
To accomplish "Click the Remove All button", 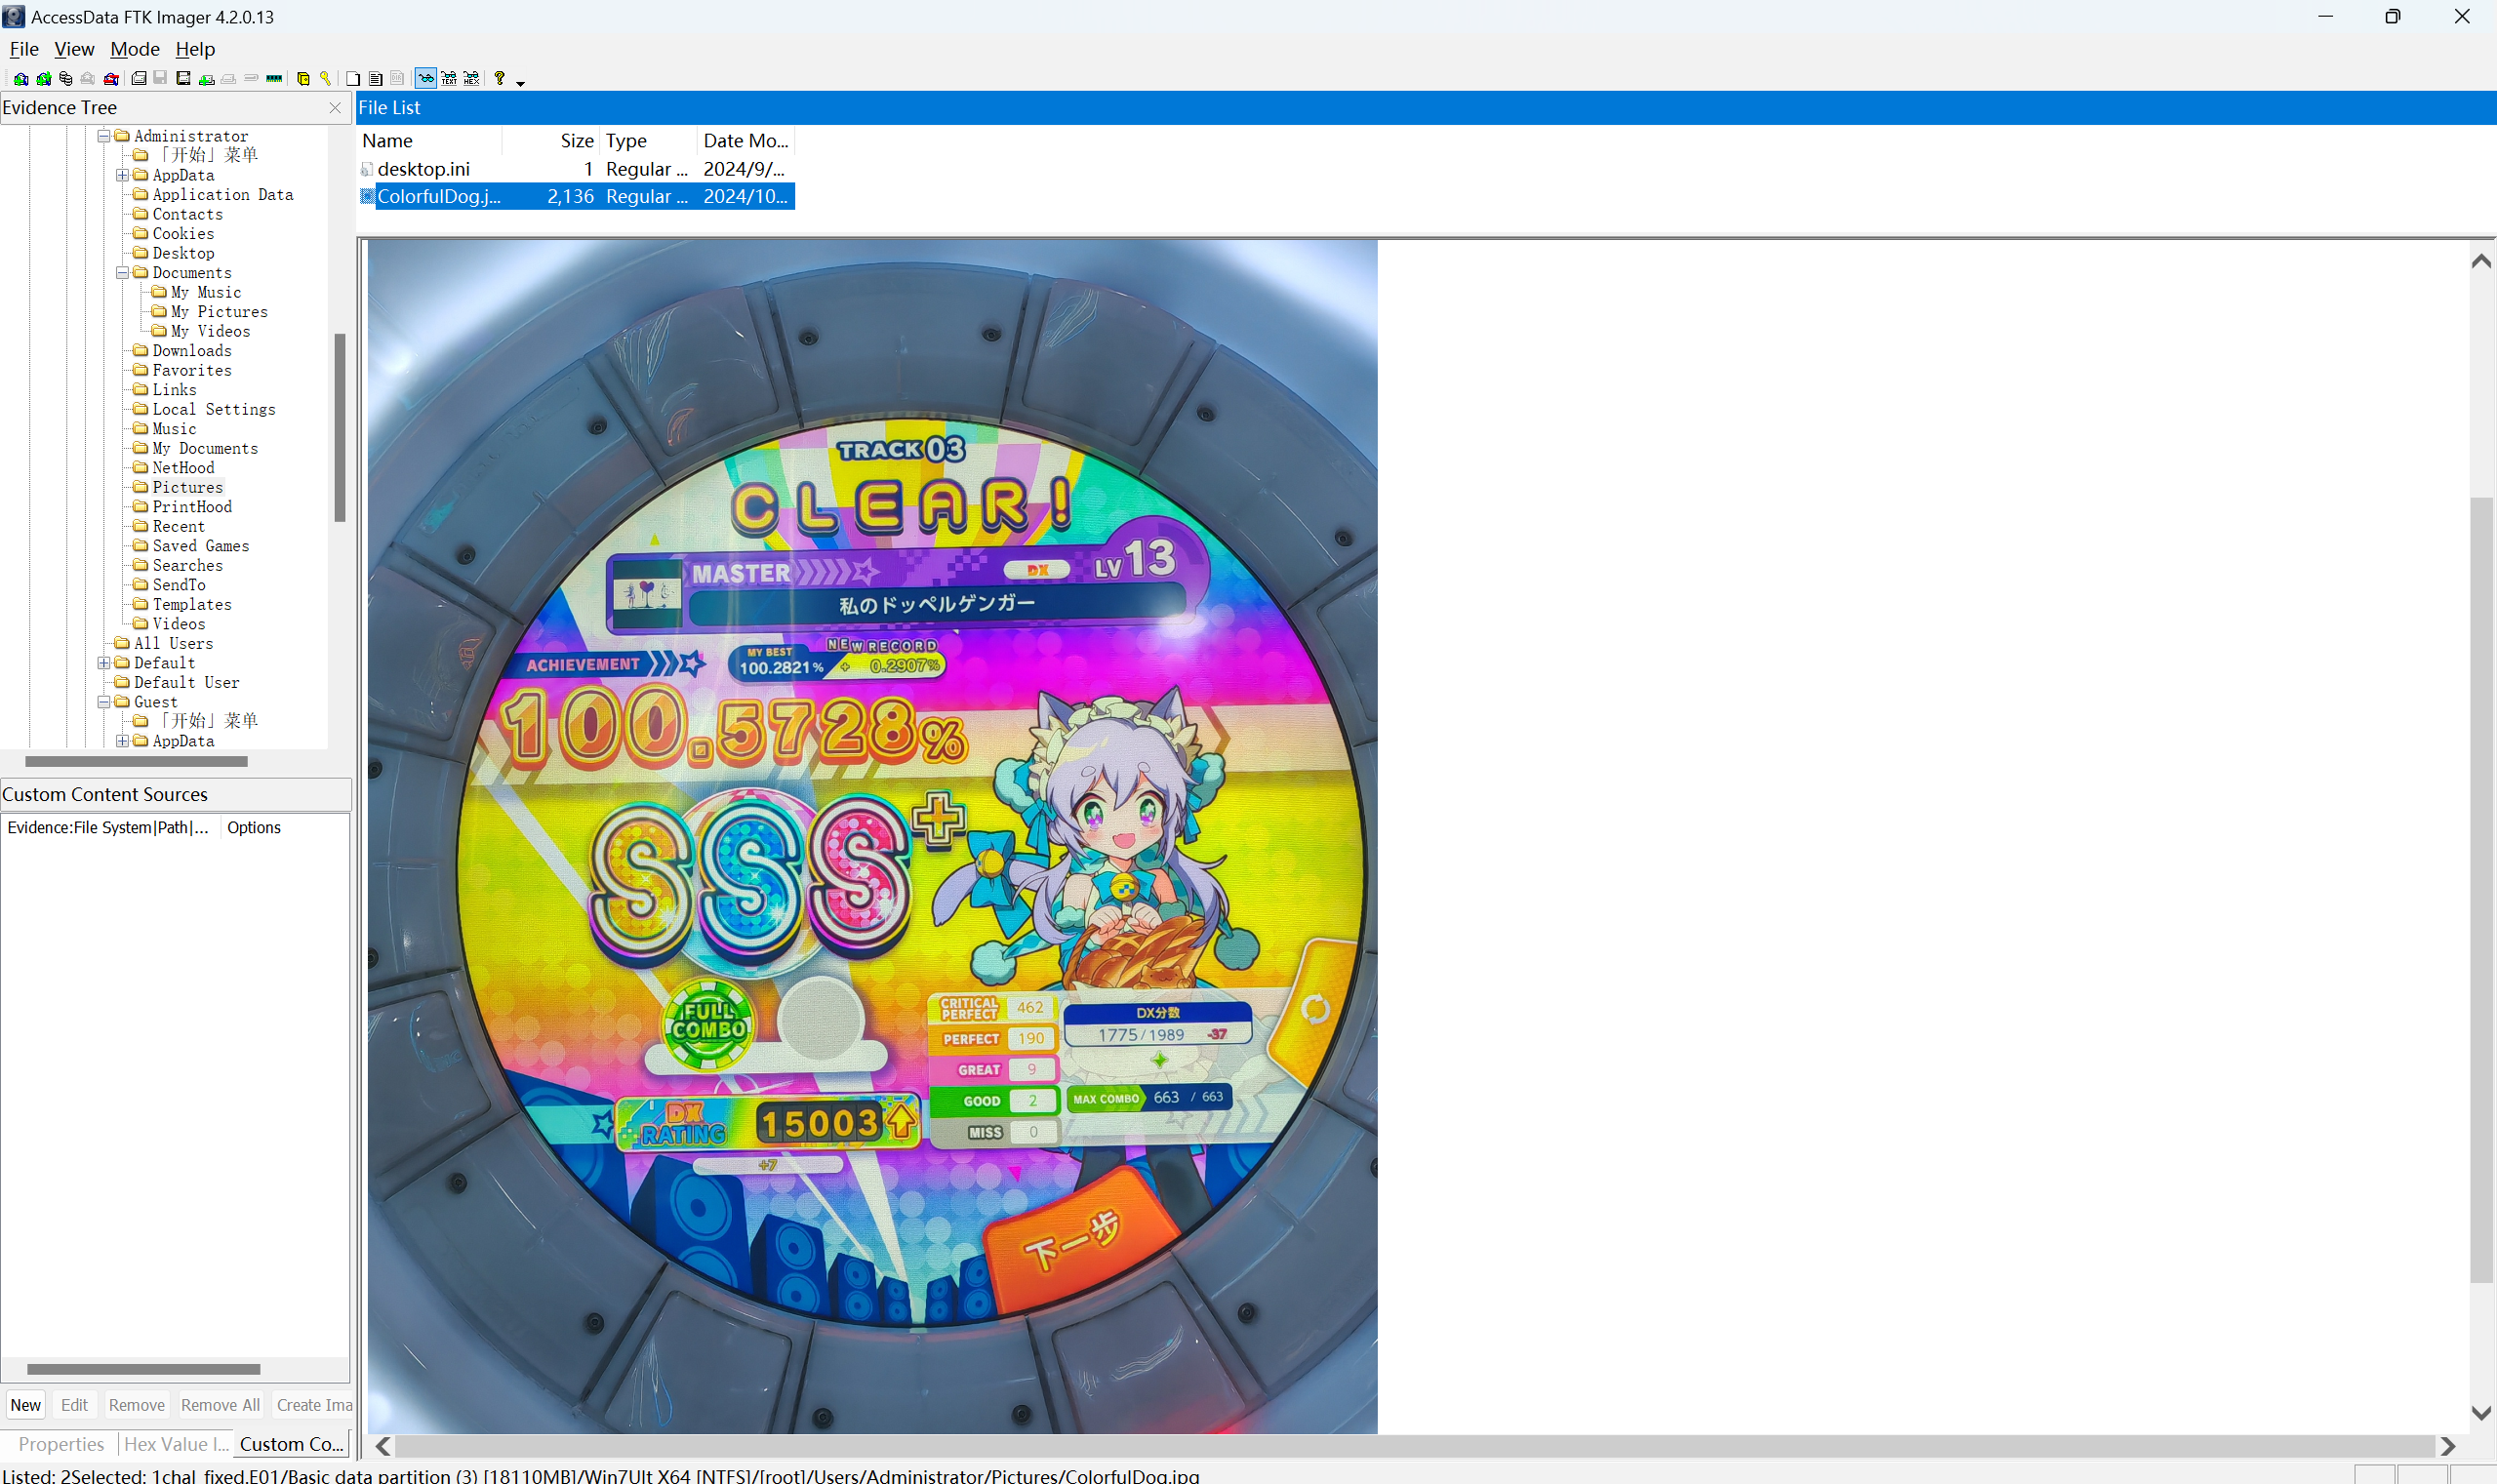I will coord(220,1405).
